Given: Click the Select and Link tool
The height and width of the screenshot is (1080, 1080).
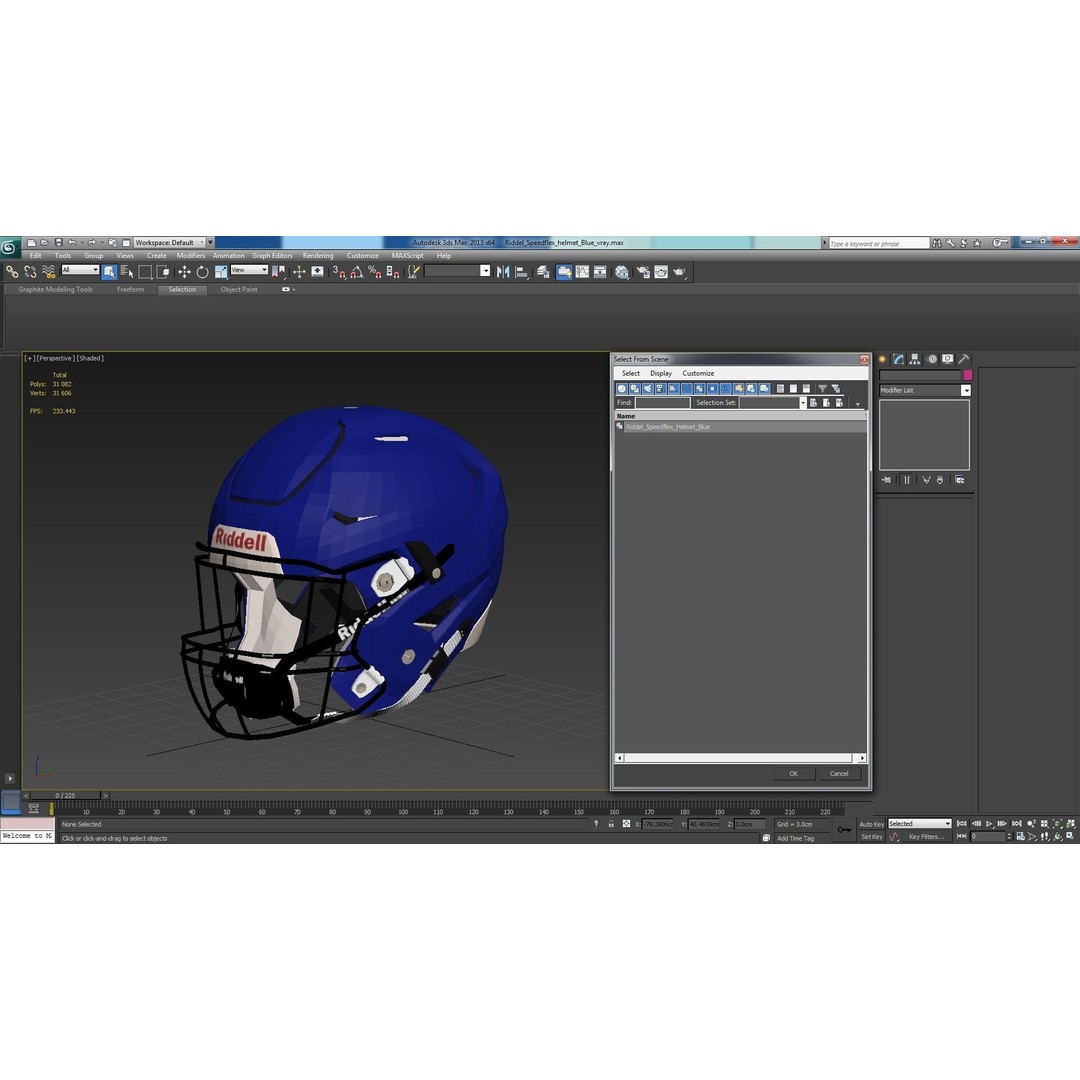Looking at the screenshot, I should (12, 272).
